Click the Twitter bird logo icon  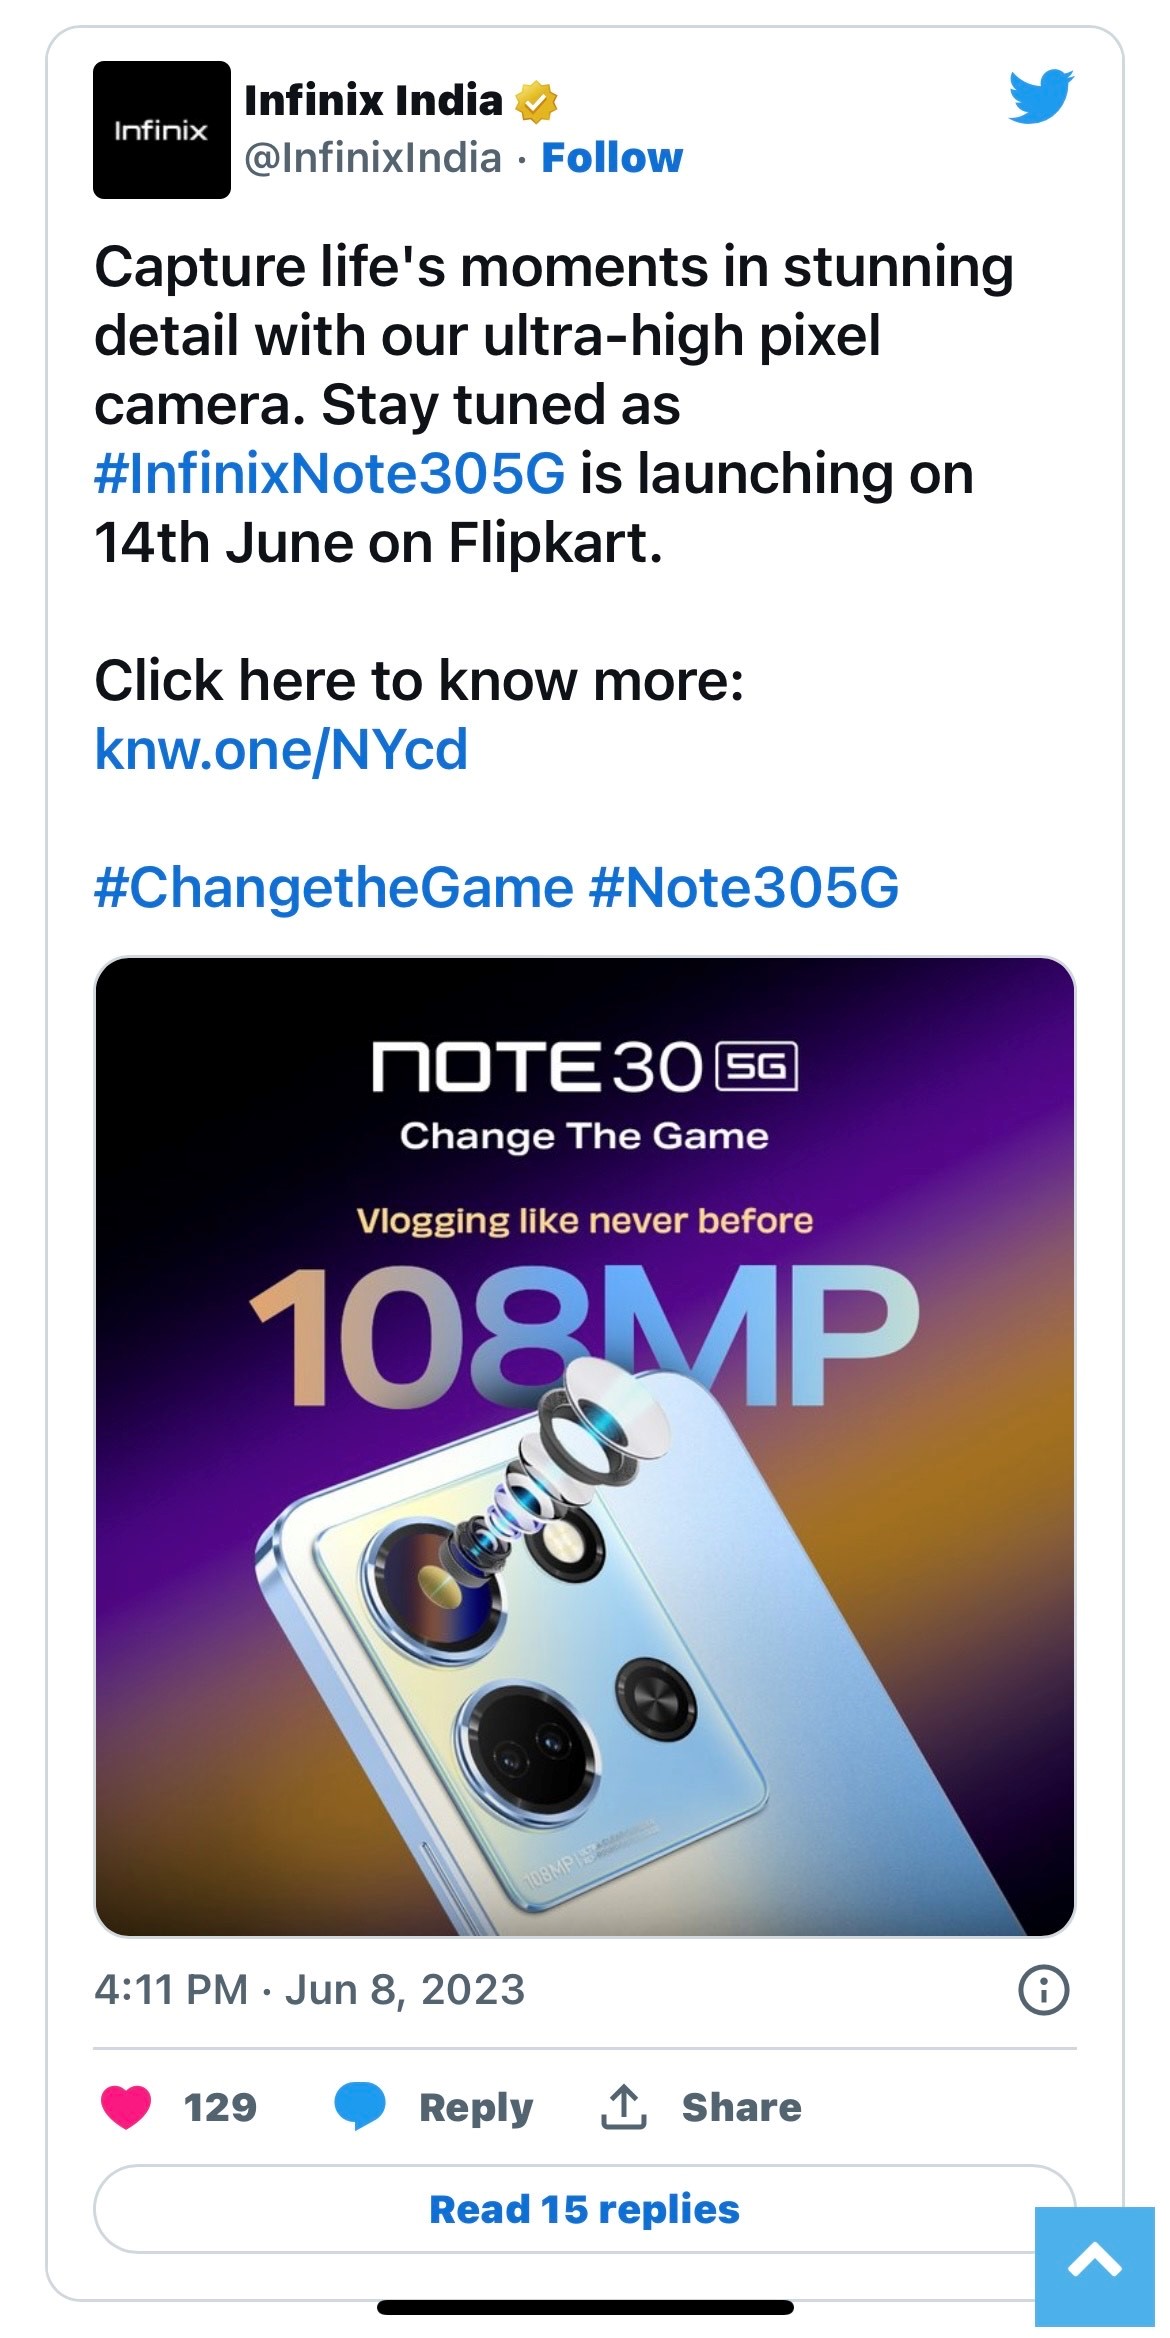1040,97
